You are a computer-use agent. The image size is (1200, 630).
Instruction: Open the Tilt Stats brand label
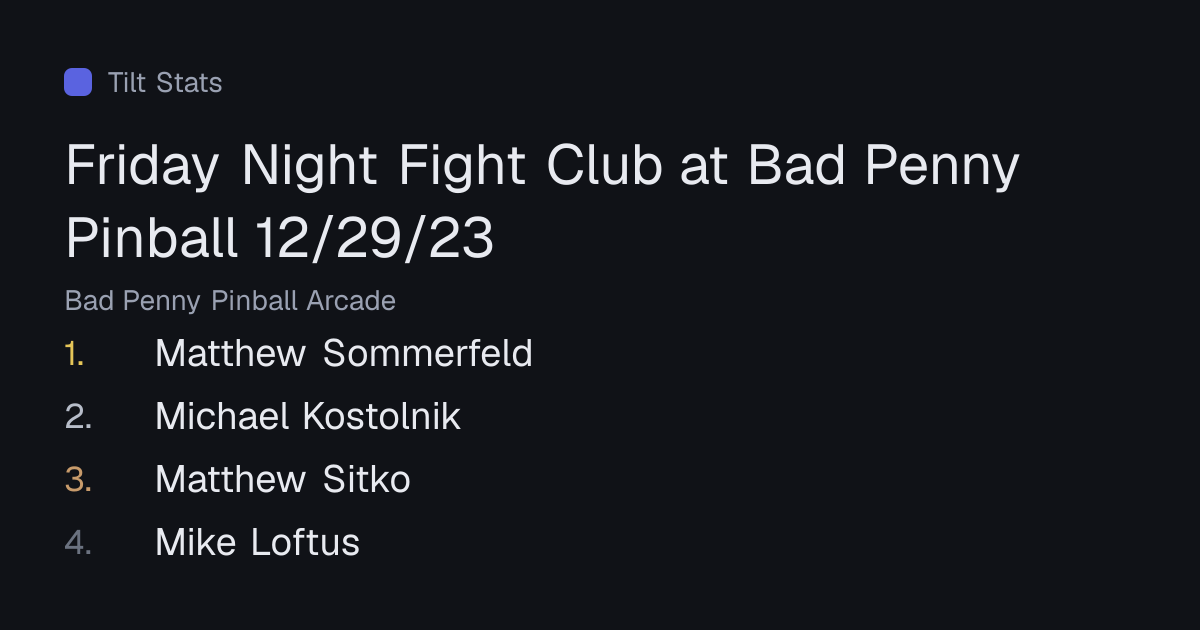(x=165, y=82)
